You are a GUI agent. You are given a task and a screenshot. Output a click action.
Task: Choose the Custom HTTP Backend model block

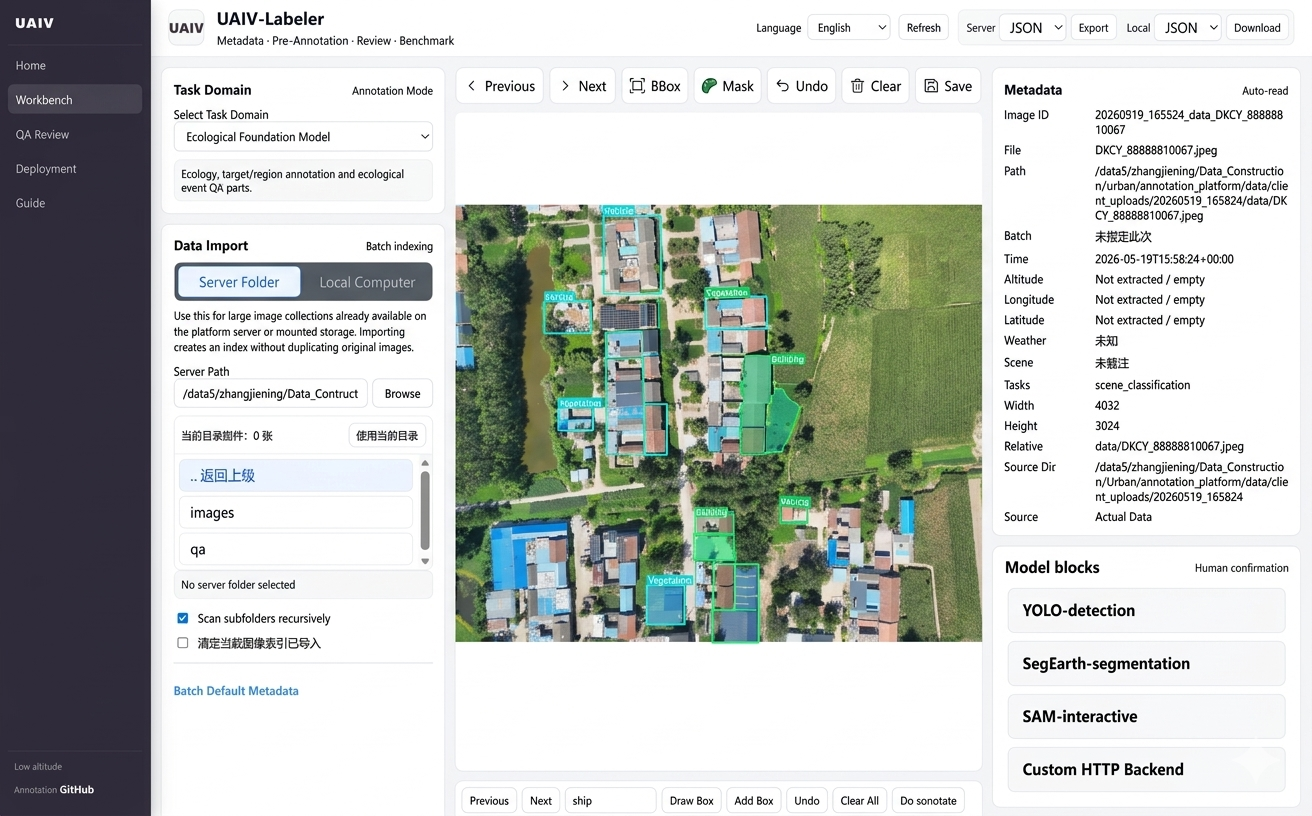1146,769
